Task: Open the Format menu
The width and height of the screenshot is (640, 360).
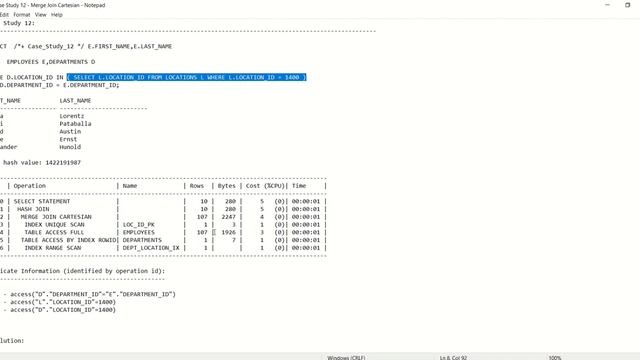Action: (x=22, y=15)
